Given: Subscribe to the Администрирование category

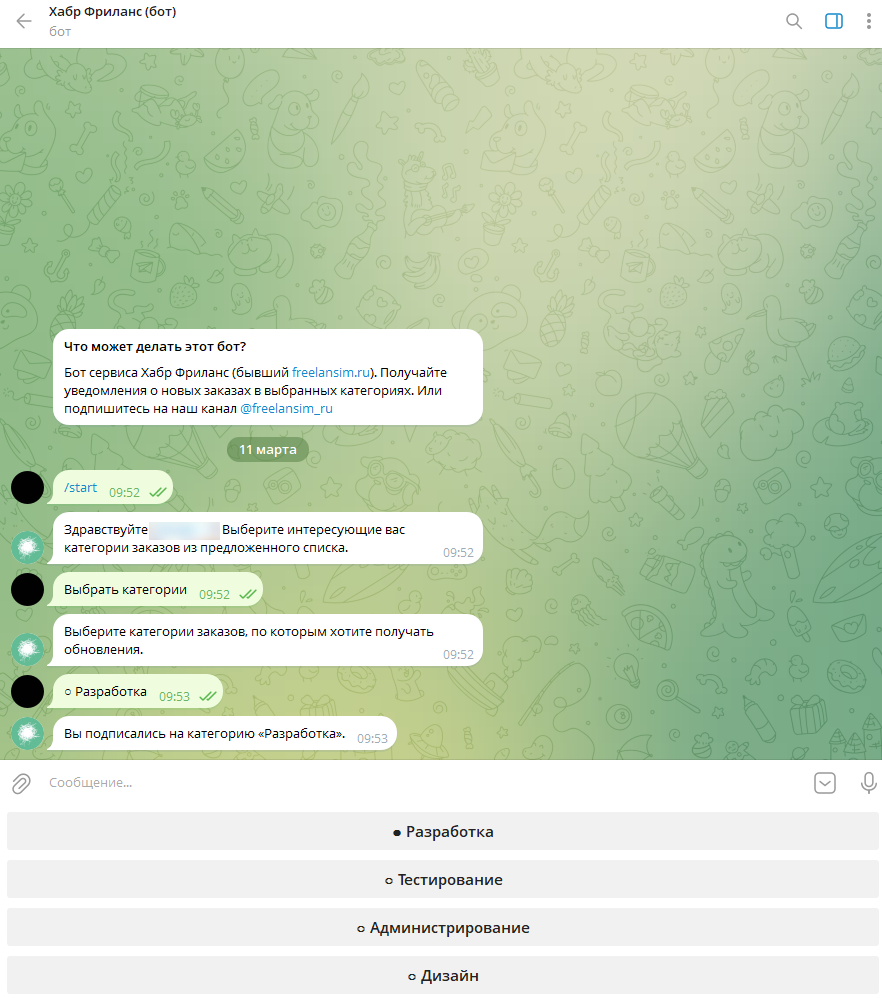Looking at the screenshot, I should coord(443,927).
